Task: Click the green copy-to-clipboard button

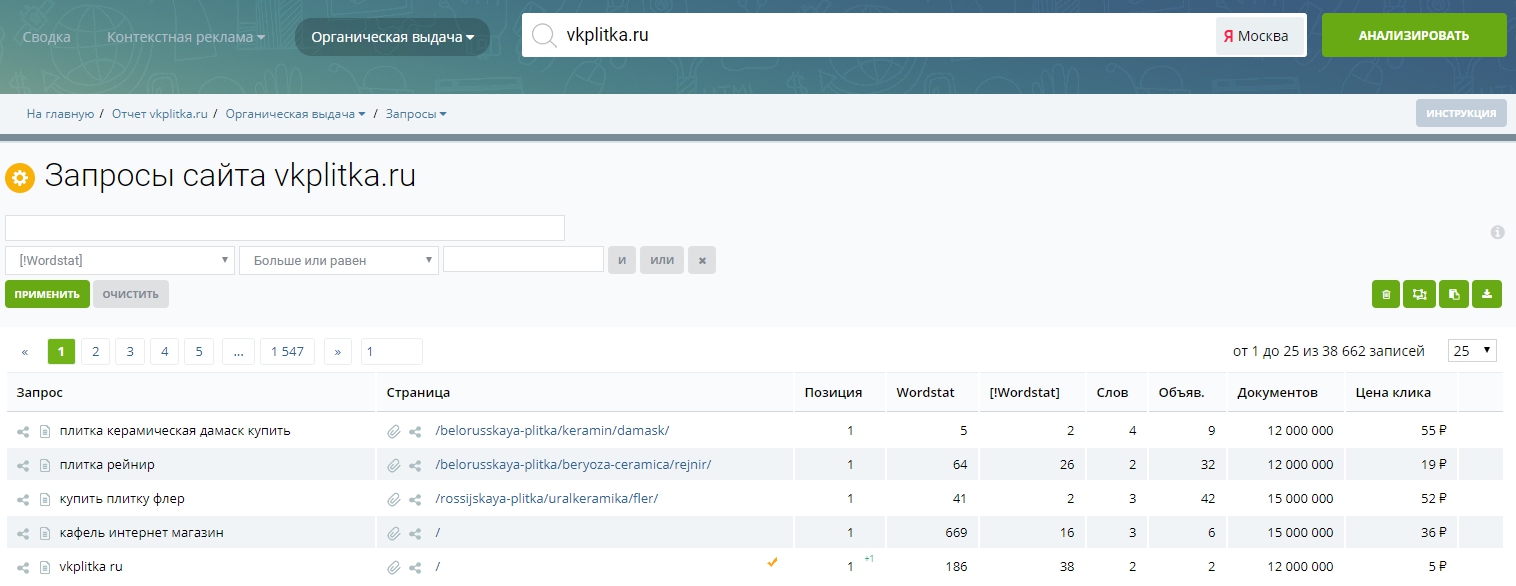Action: [x=1453, y=294]
